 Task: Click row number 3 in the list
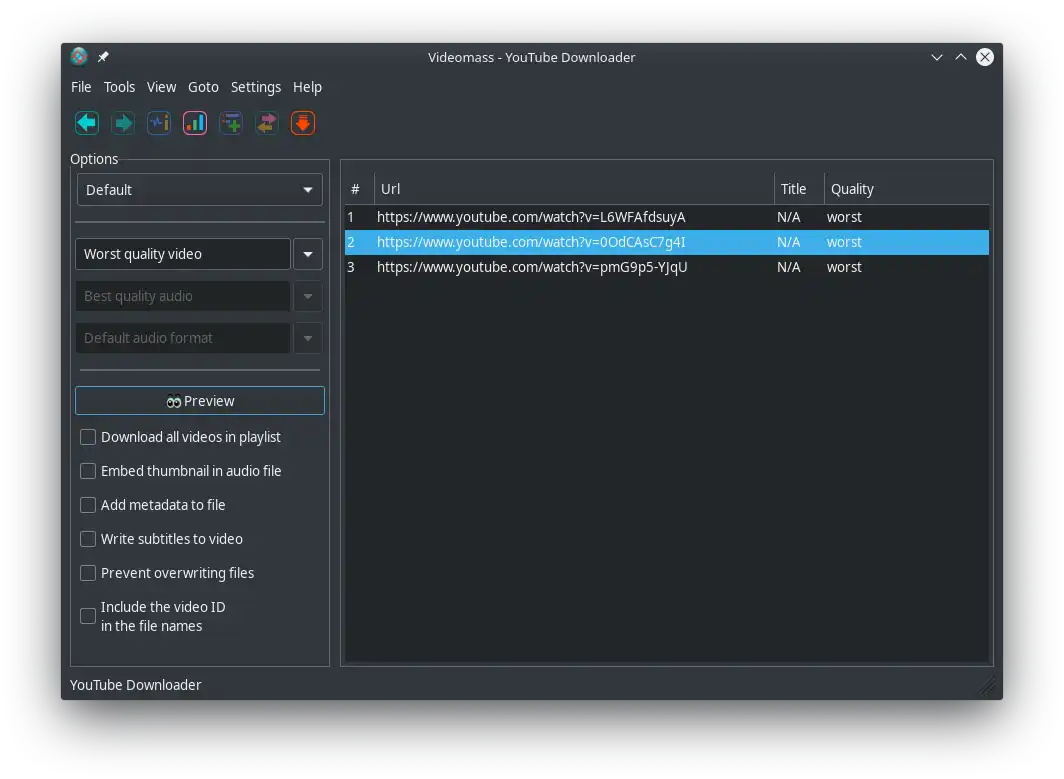coord(351,267)
